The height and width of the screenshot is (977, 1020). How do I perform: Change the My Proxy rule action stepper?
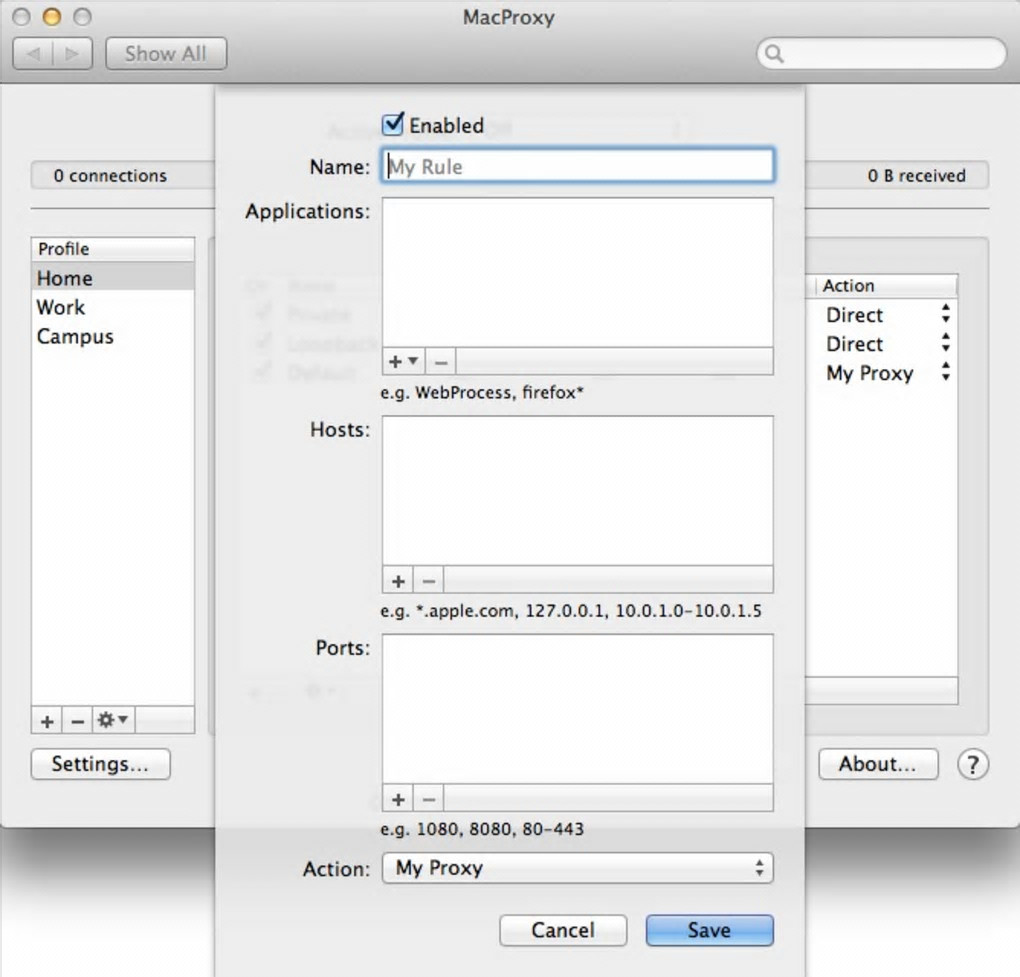[x=946, y=372]
